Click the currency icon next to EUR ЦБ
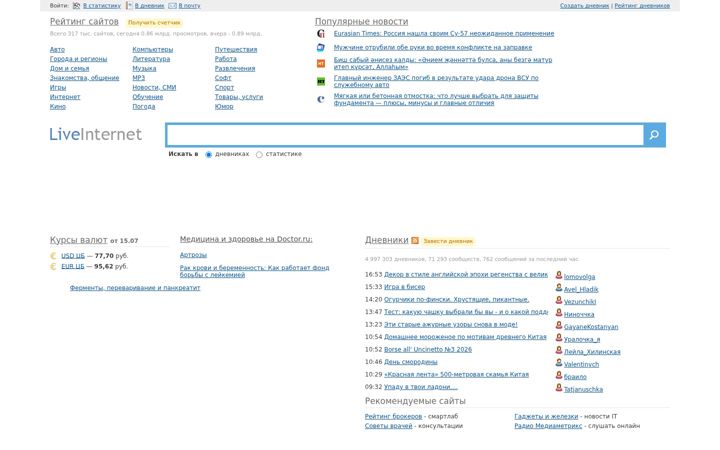 pos(53,267)
